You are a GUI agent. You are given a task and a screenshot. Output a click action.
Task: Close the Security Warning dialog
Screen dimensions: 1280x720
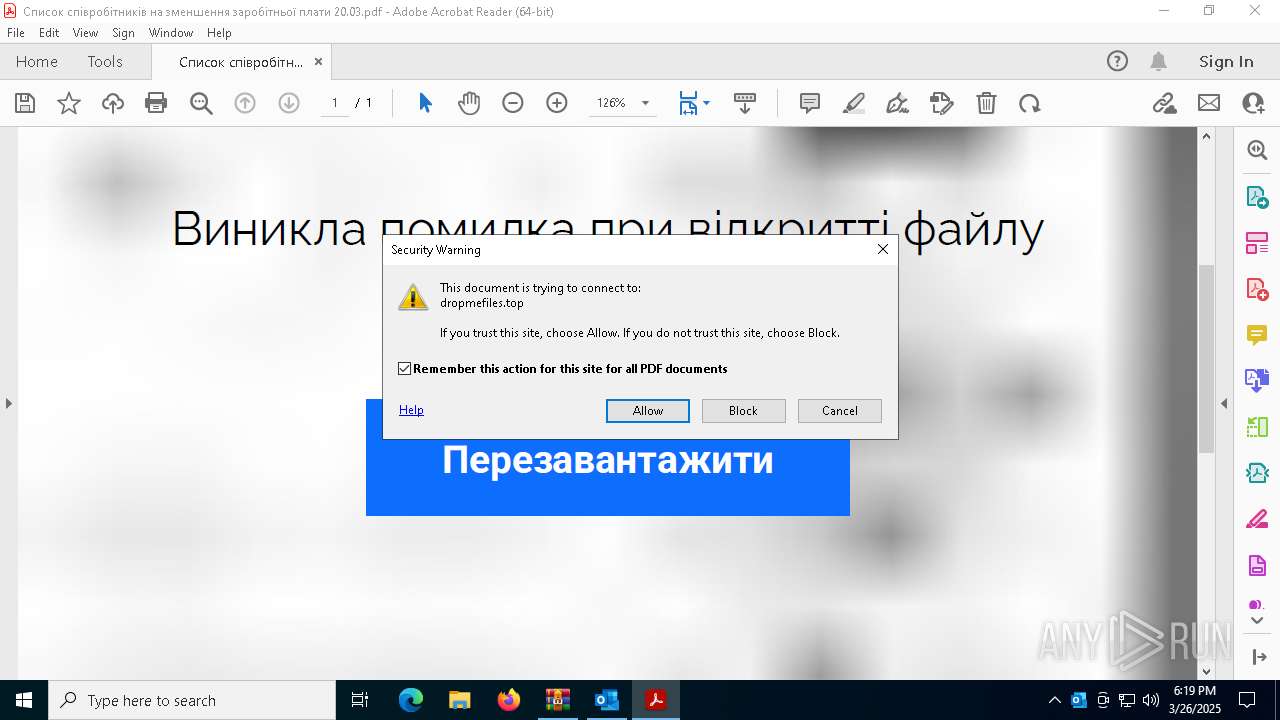(883, 249)
